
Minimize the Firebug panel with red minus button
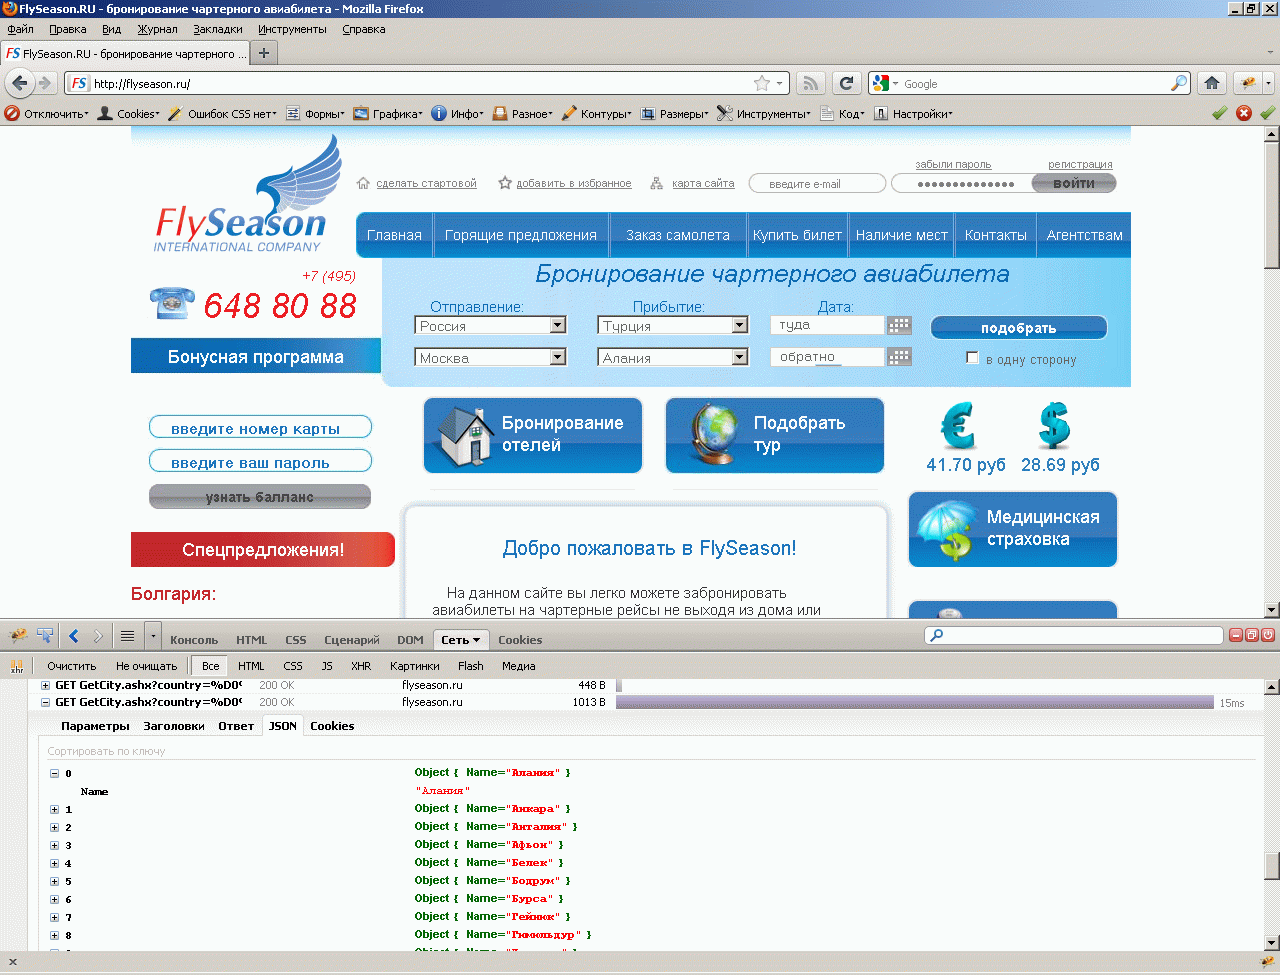(x=1236, y=635)
